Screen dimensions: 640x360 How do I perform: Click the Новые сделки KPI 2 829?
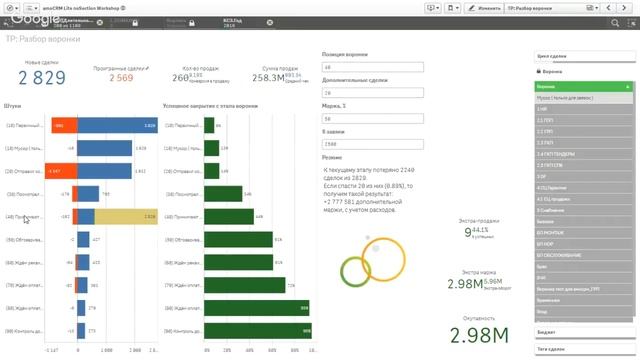click(42, 78)
